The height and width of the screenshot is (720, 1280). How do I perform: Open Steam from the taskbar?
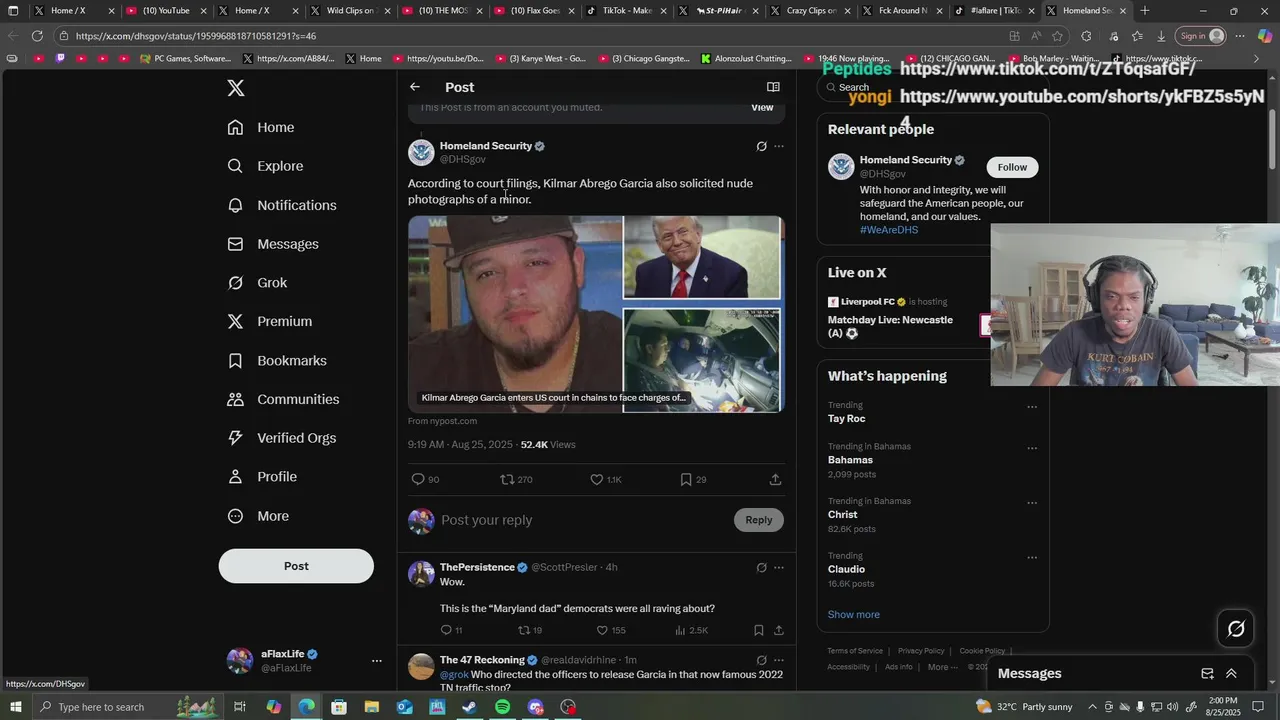pos(469,707)
